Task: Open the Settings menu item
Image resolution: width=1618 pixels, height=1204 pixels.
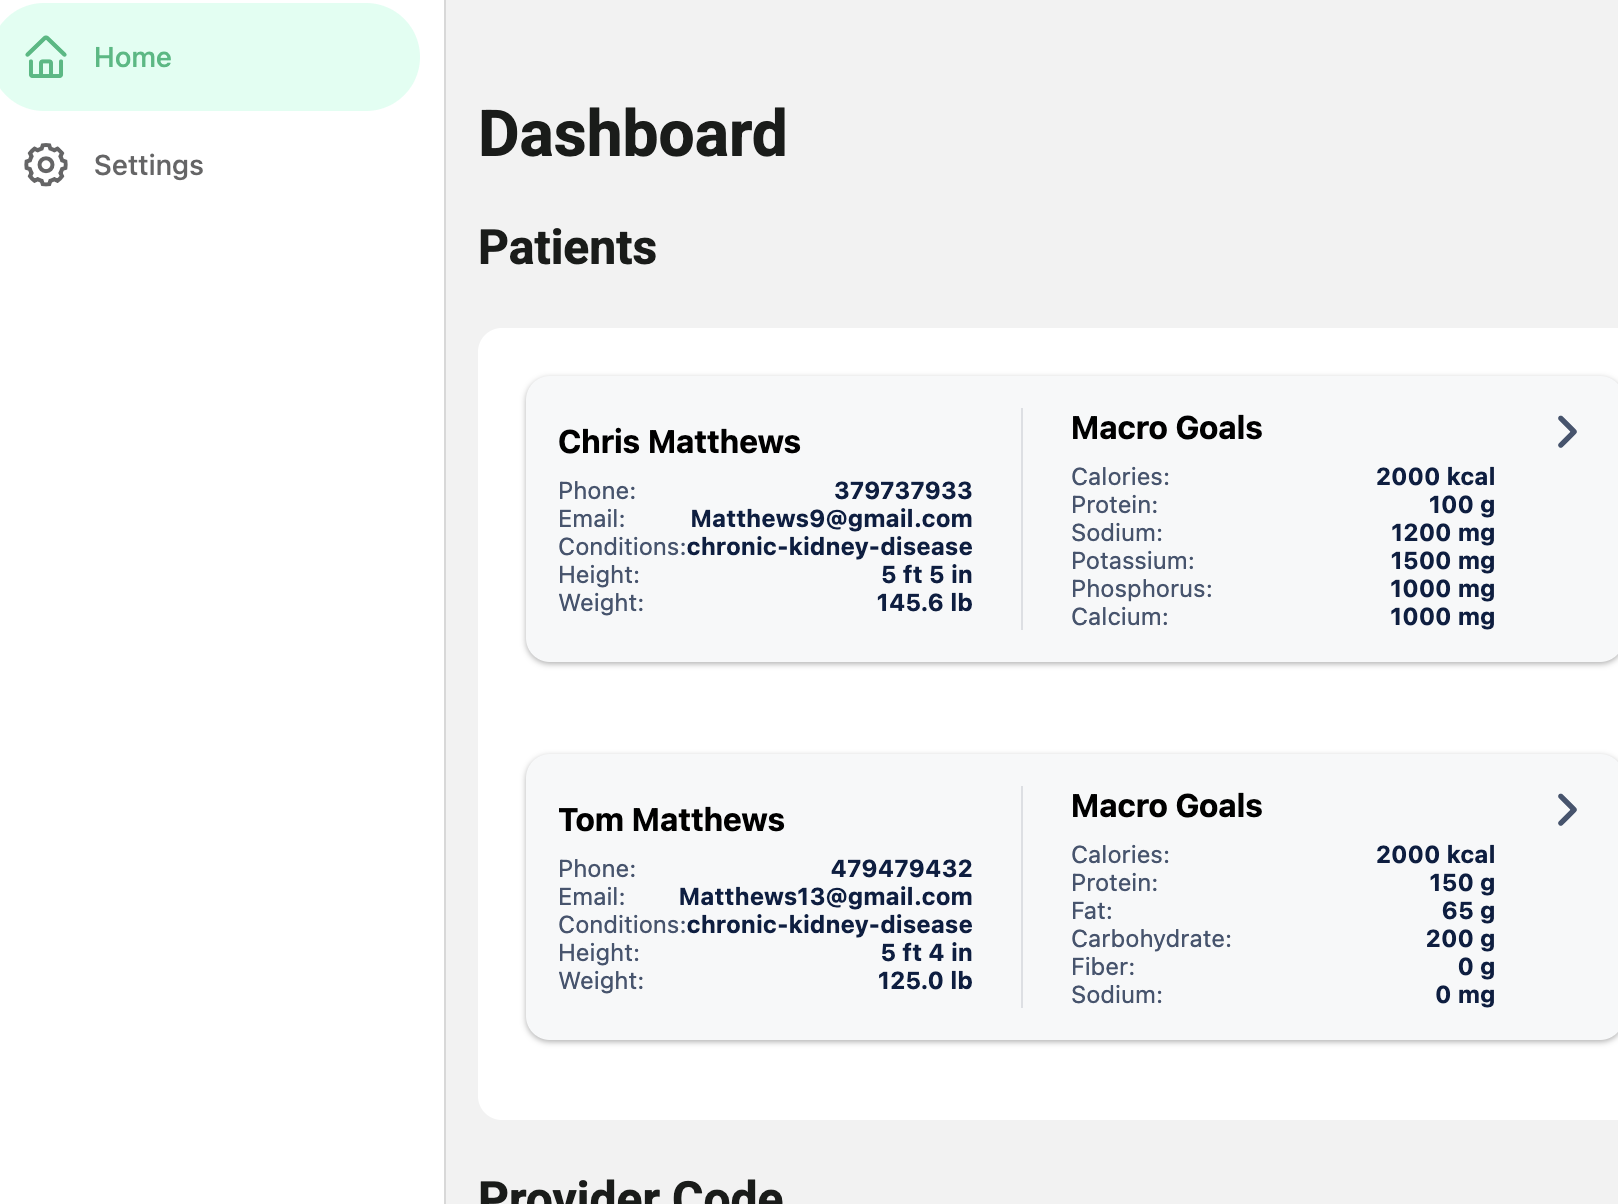Action: pos(209,165)
